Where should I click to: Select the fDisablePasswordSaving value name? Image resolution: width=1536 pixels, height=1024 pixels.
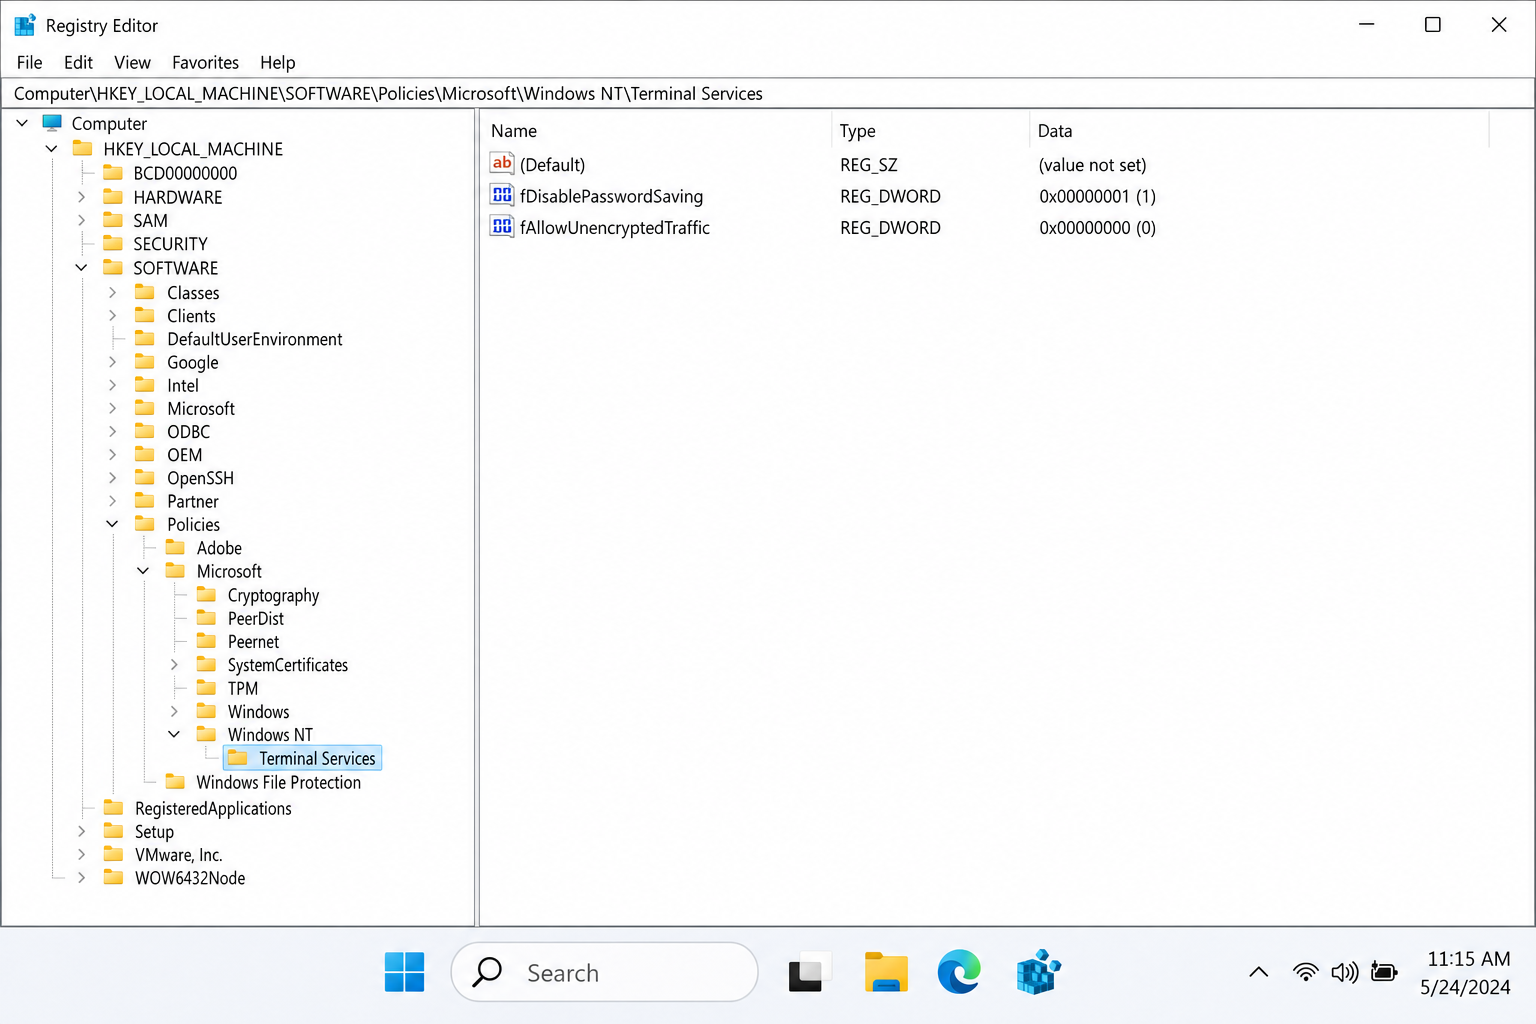click(x=611, y=197)
